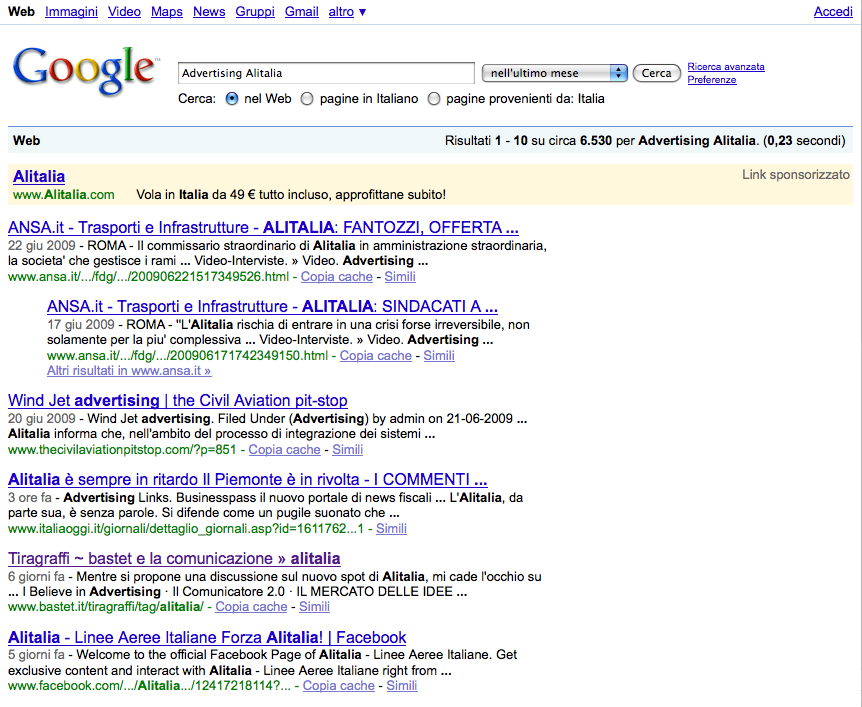
Task: Open the 'nell'ultimo mese' time range dropdown
Action: point(554,73)
